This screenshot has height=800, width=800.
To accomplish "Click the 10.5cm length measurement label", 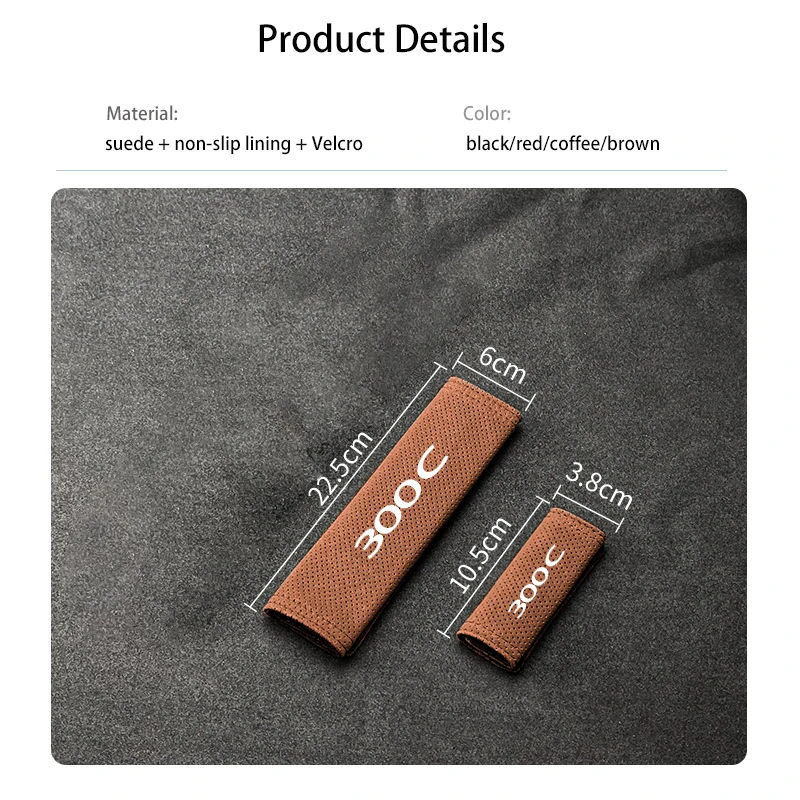I will (x=480, y=554).
